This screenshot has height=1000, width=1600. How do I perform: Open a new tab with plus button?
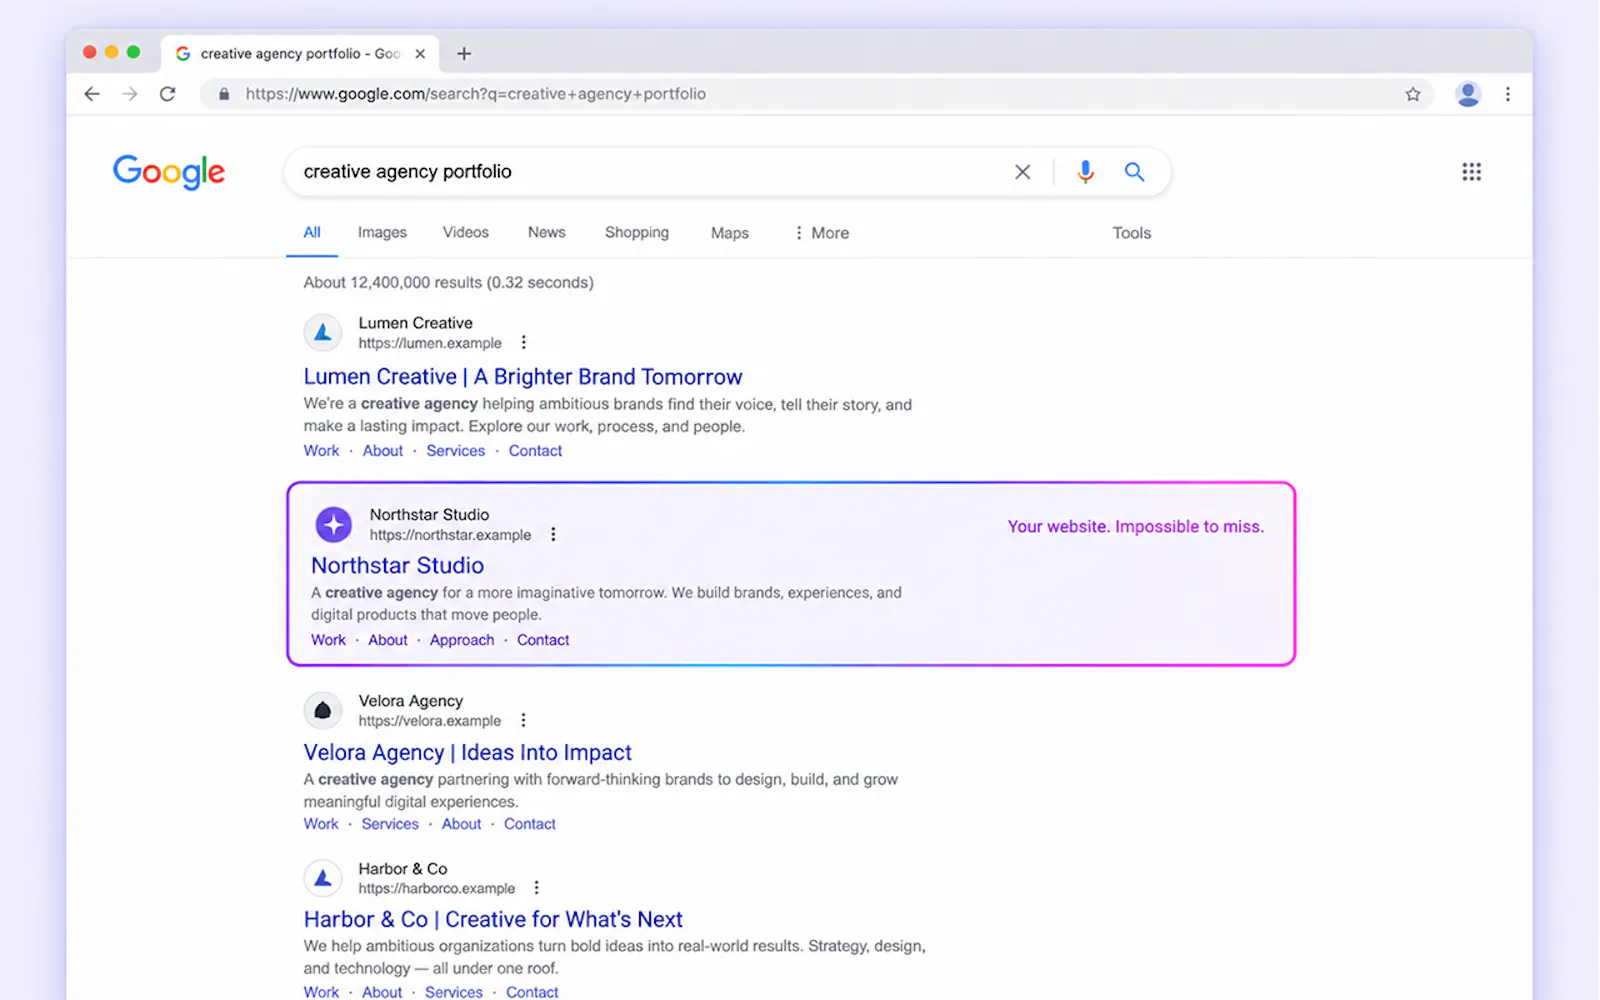[x=464, y=54]
